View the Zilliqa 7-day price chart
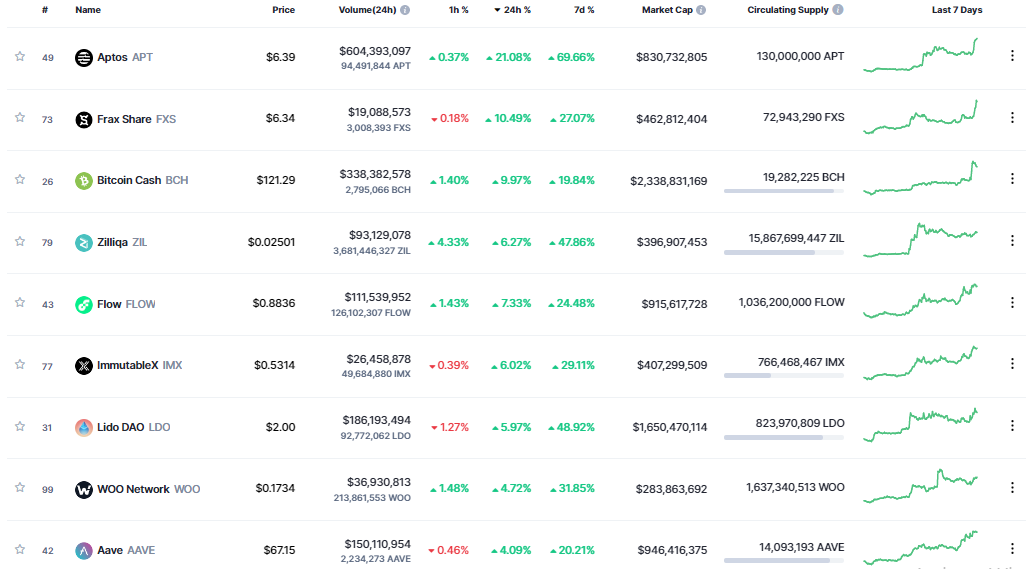Viewport: 1026px width, 569px height. tap(921, 241)
